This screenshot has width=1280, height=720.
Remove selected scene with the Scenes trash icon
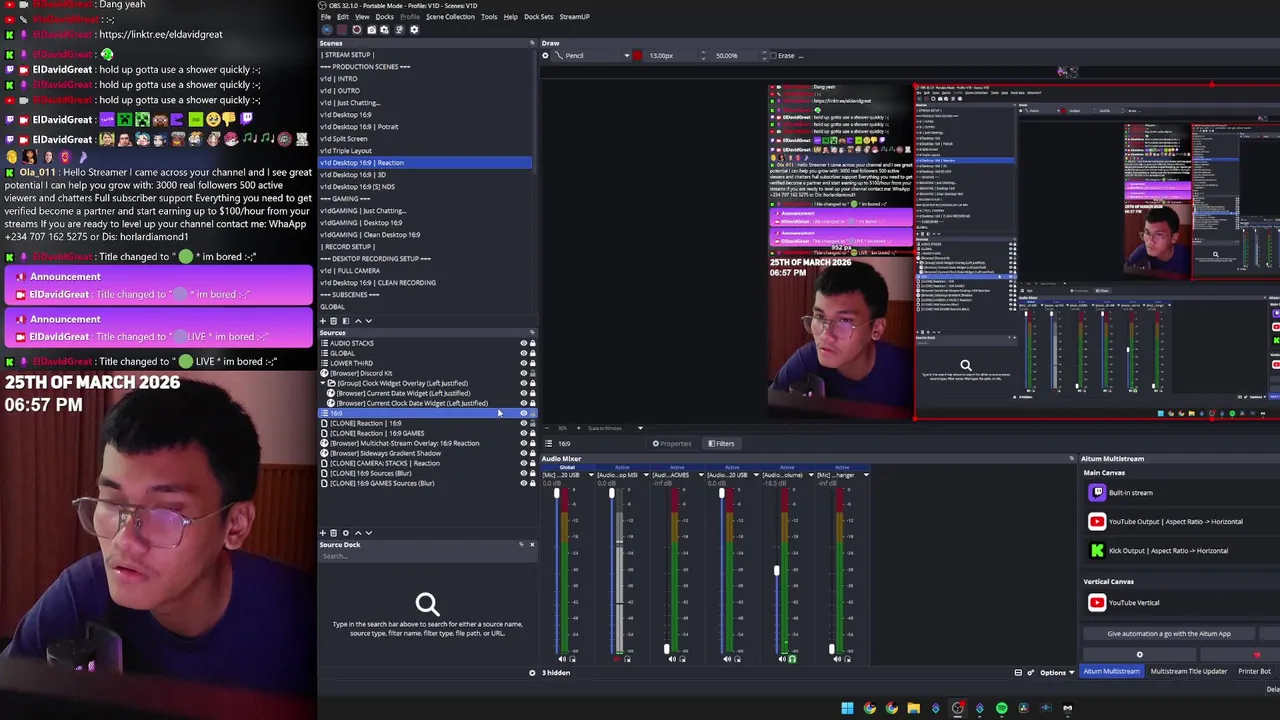[333, 321]
